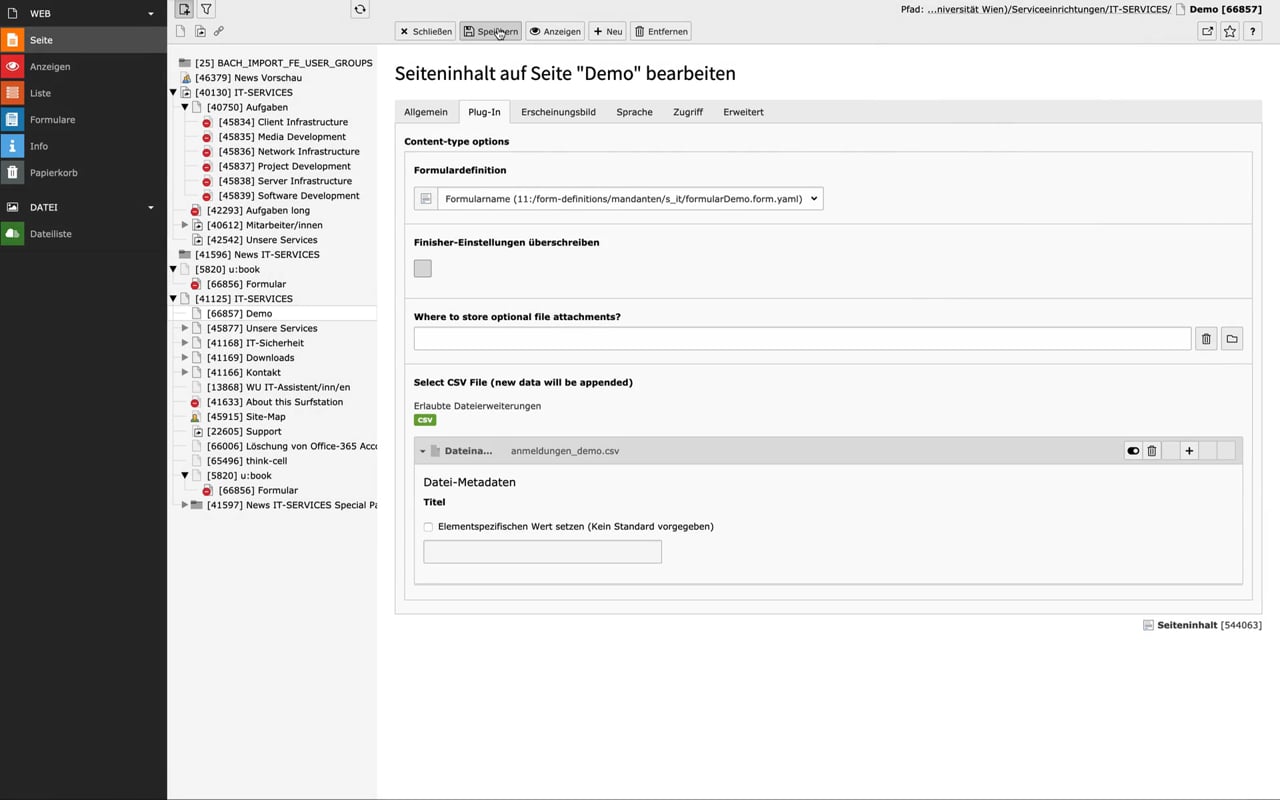
Task: Open the Liste module in sidebar
Action: tap(40, 93)
